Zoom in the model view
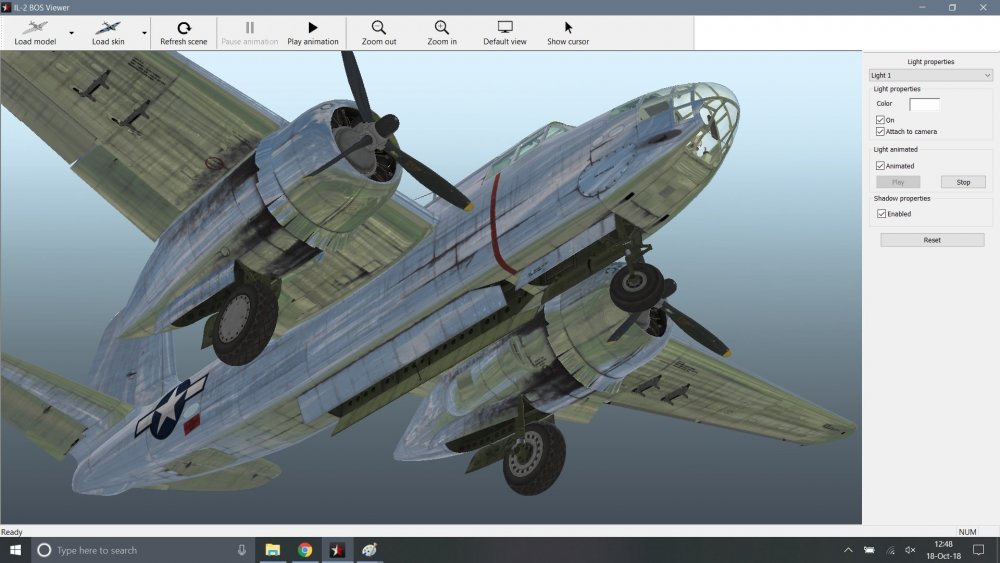The height and width of the screenshot is (563, 1000). point(442,33)
